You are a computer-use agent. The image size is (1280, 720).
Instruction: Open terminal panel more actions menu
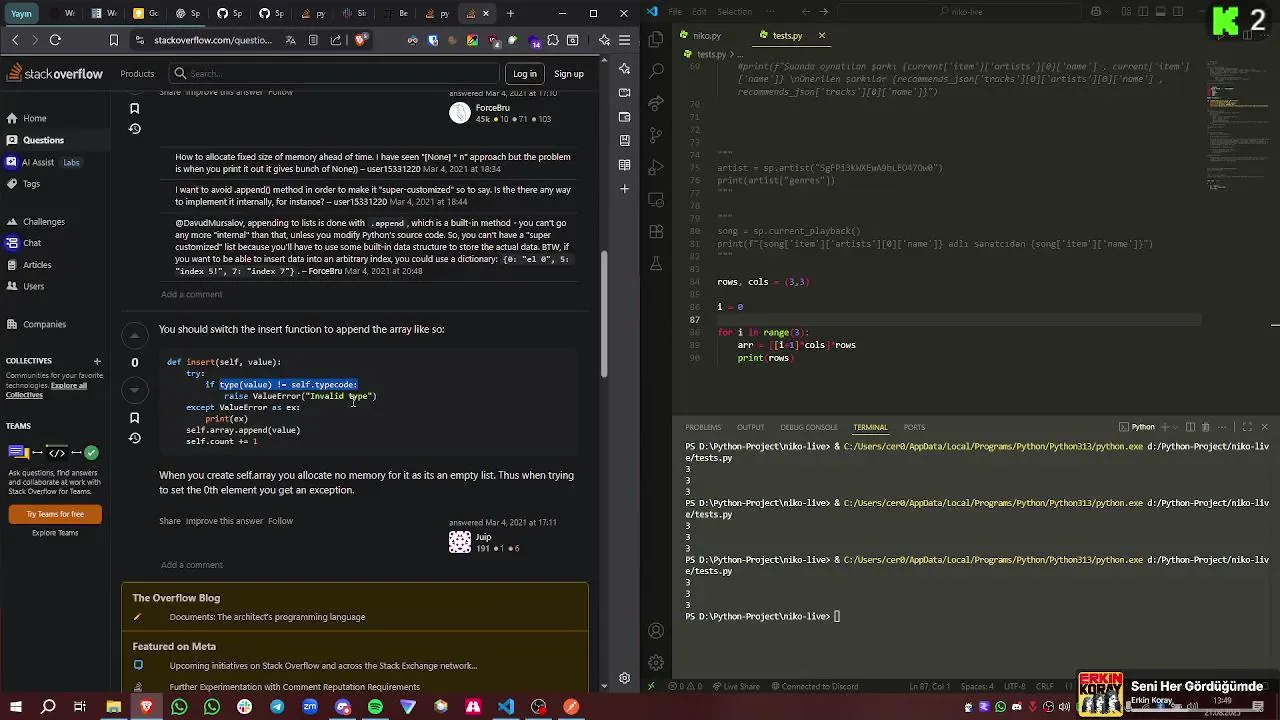click(1224, 427)
